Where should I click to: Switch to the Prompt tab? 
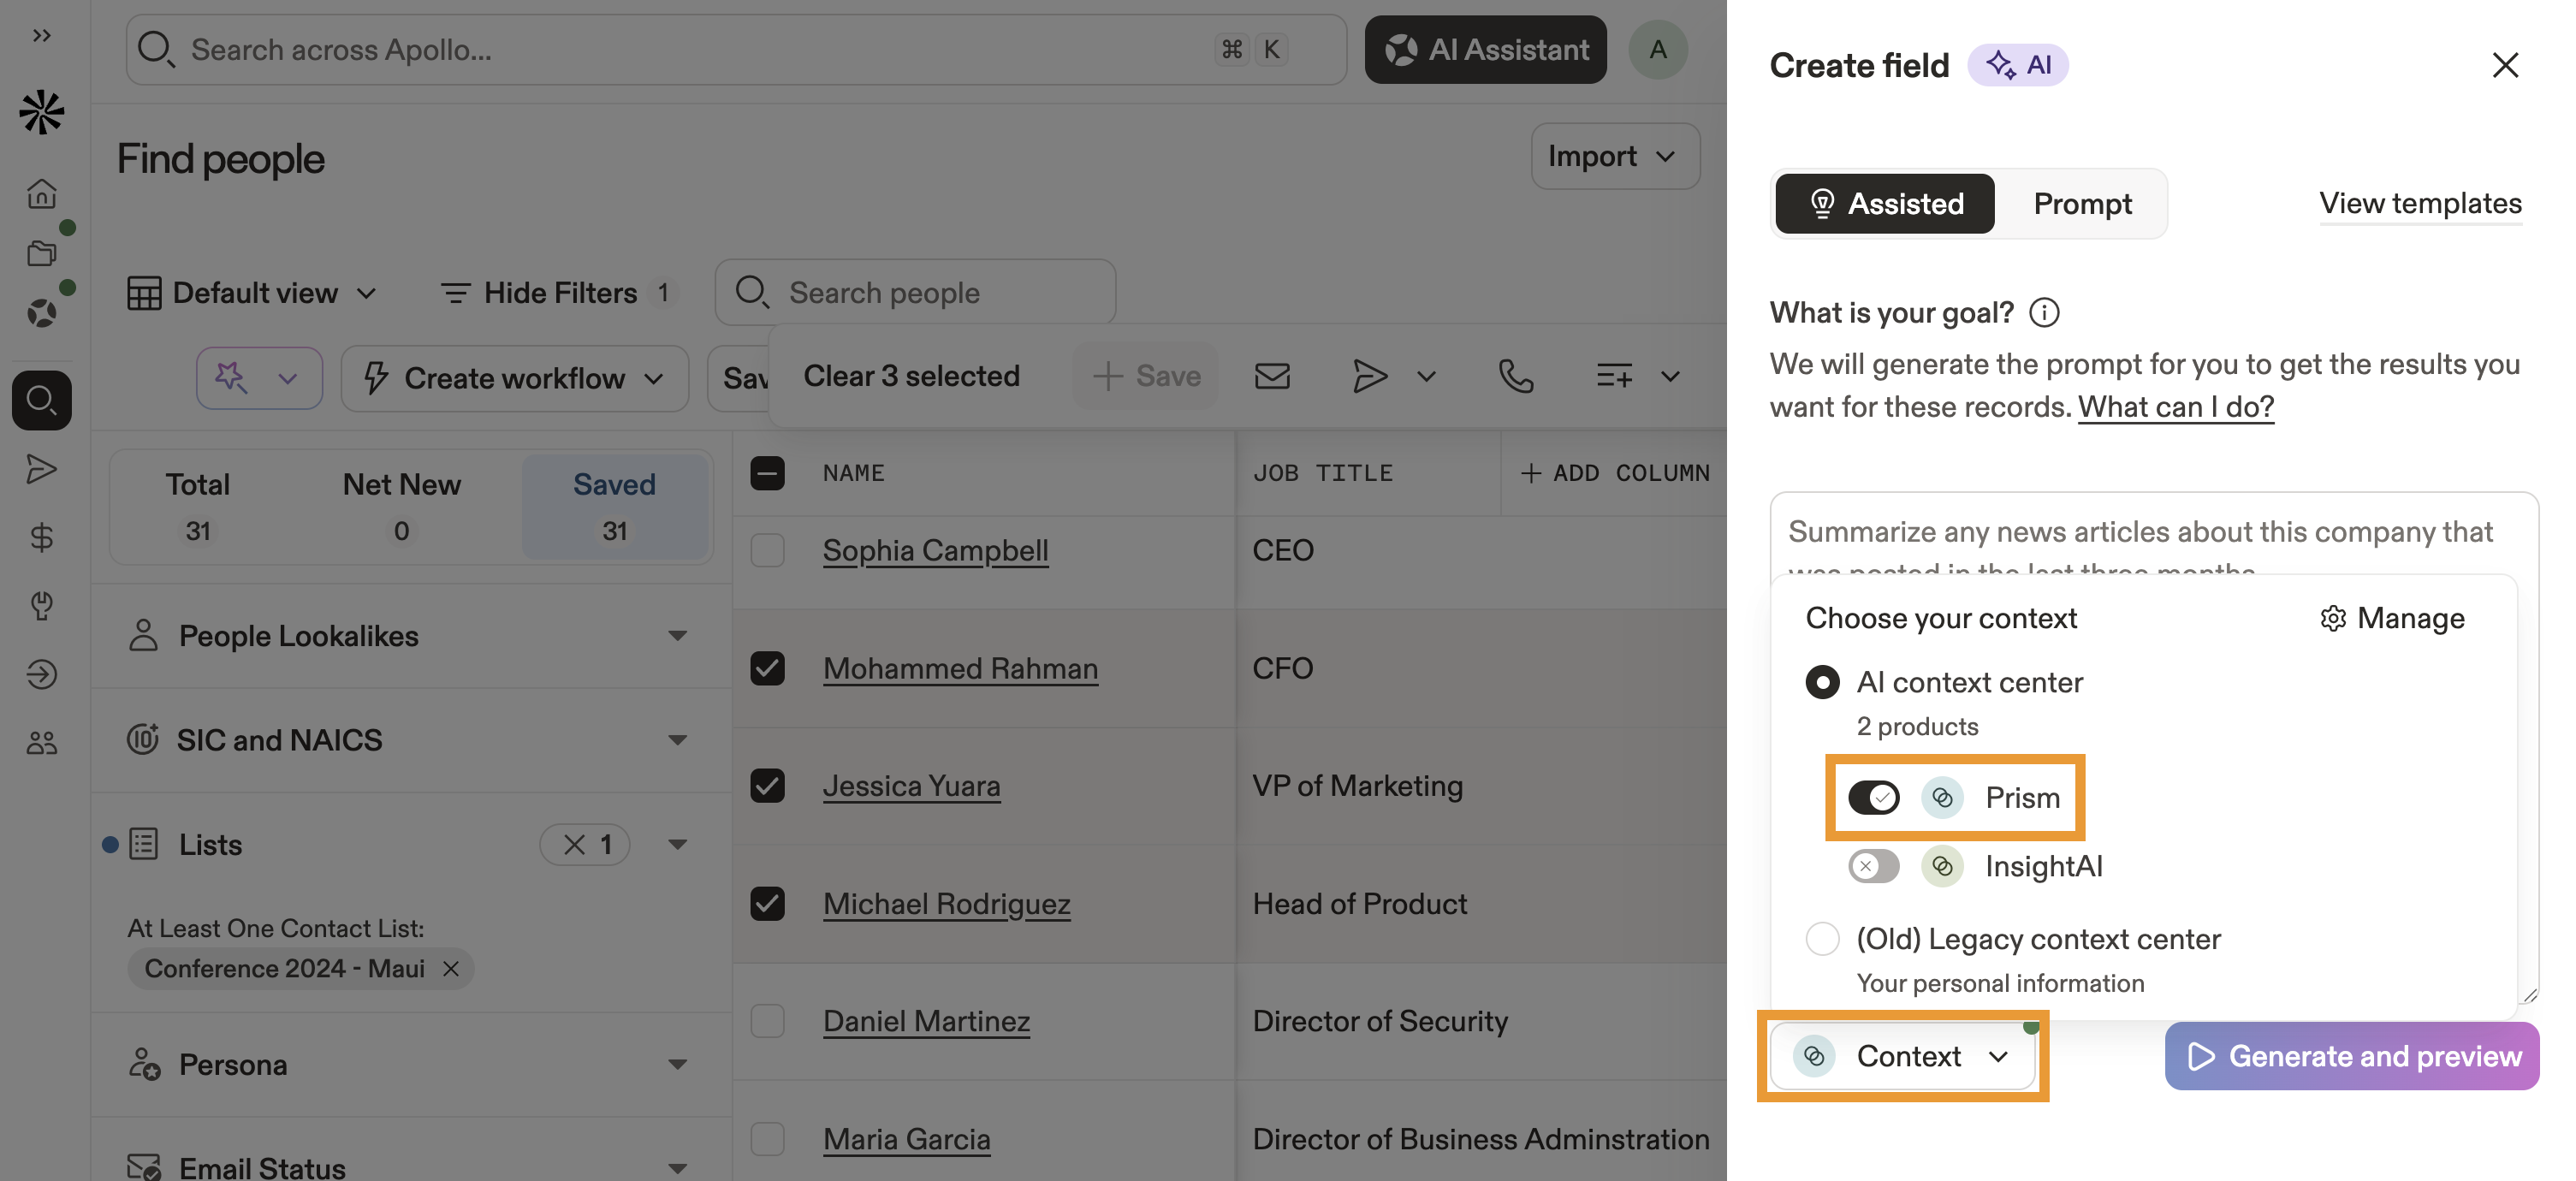point(2082,204)
